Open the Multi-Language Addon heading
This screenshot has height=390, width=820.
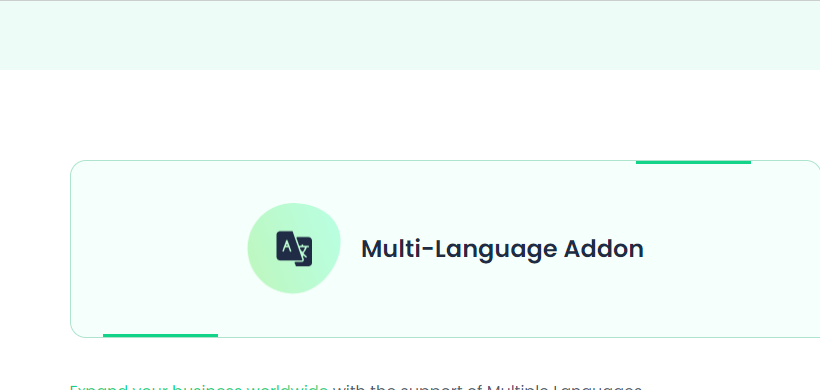(502, 249)
